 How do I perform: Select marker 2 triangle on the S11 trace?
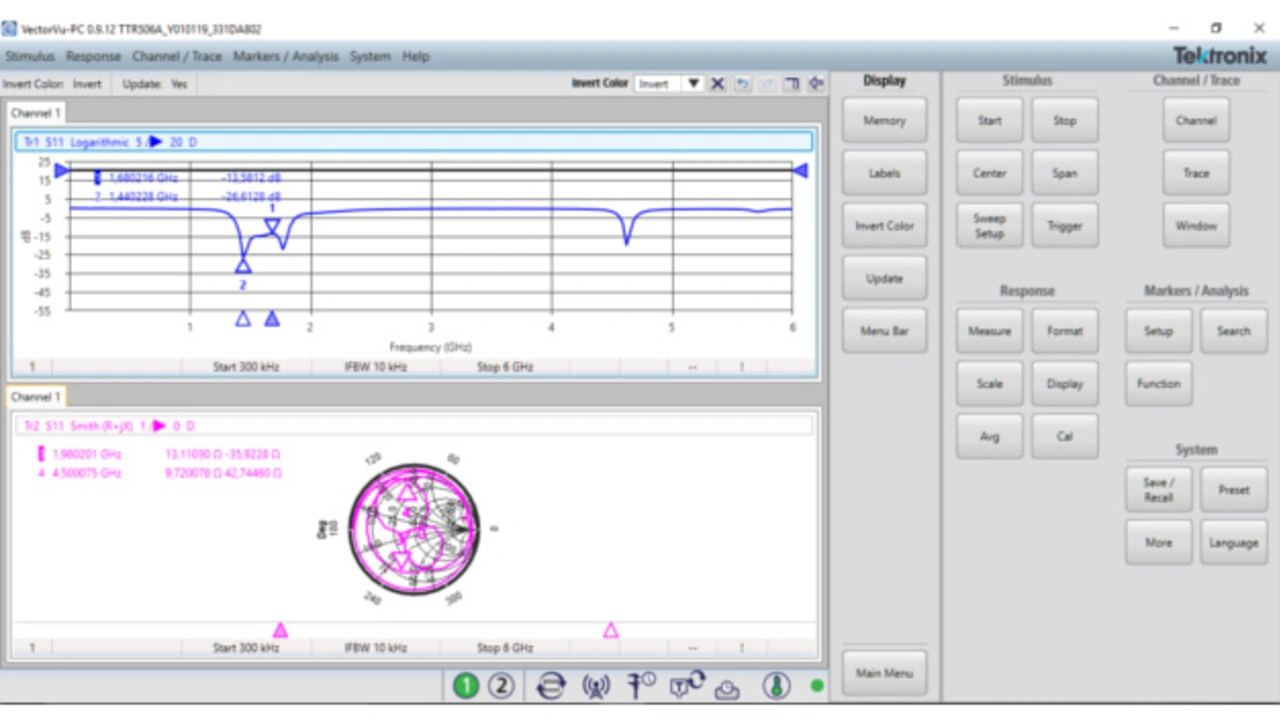click(x=243, y=266)
